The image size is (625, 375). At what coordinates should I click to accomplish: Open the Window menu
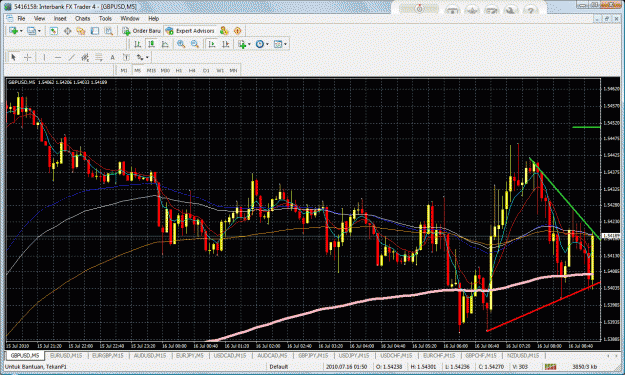point(130,18)
